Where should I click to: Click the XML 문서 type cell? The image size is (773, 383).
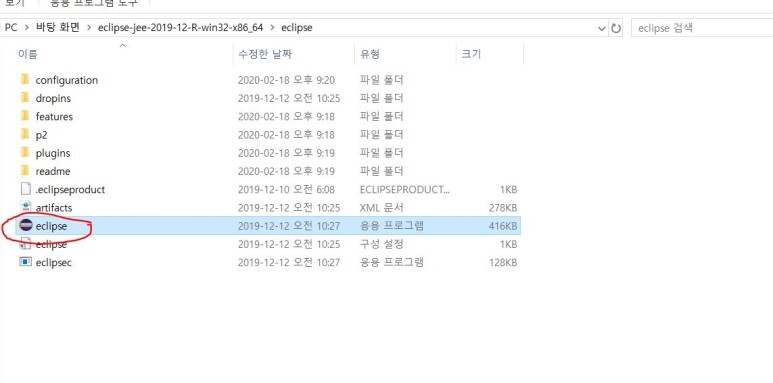pyautogui.click(x=382, y=208)
